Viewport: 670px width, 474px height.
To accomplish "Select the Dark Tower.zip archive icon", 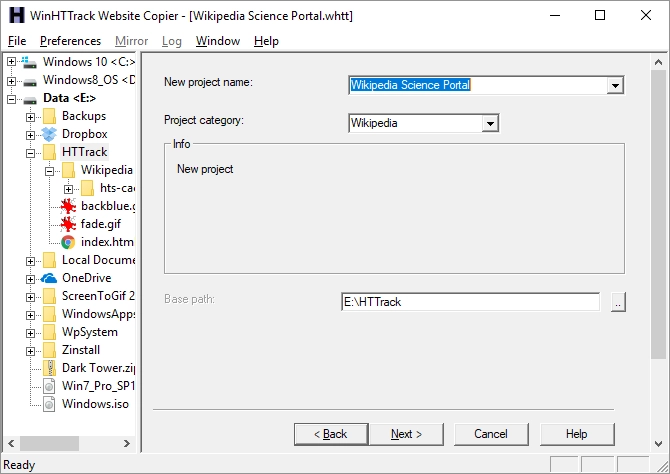I will (x=49, y=368).
